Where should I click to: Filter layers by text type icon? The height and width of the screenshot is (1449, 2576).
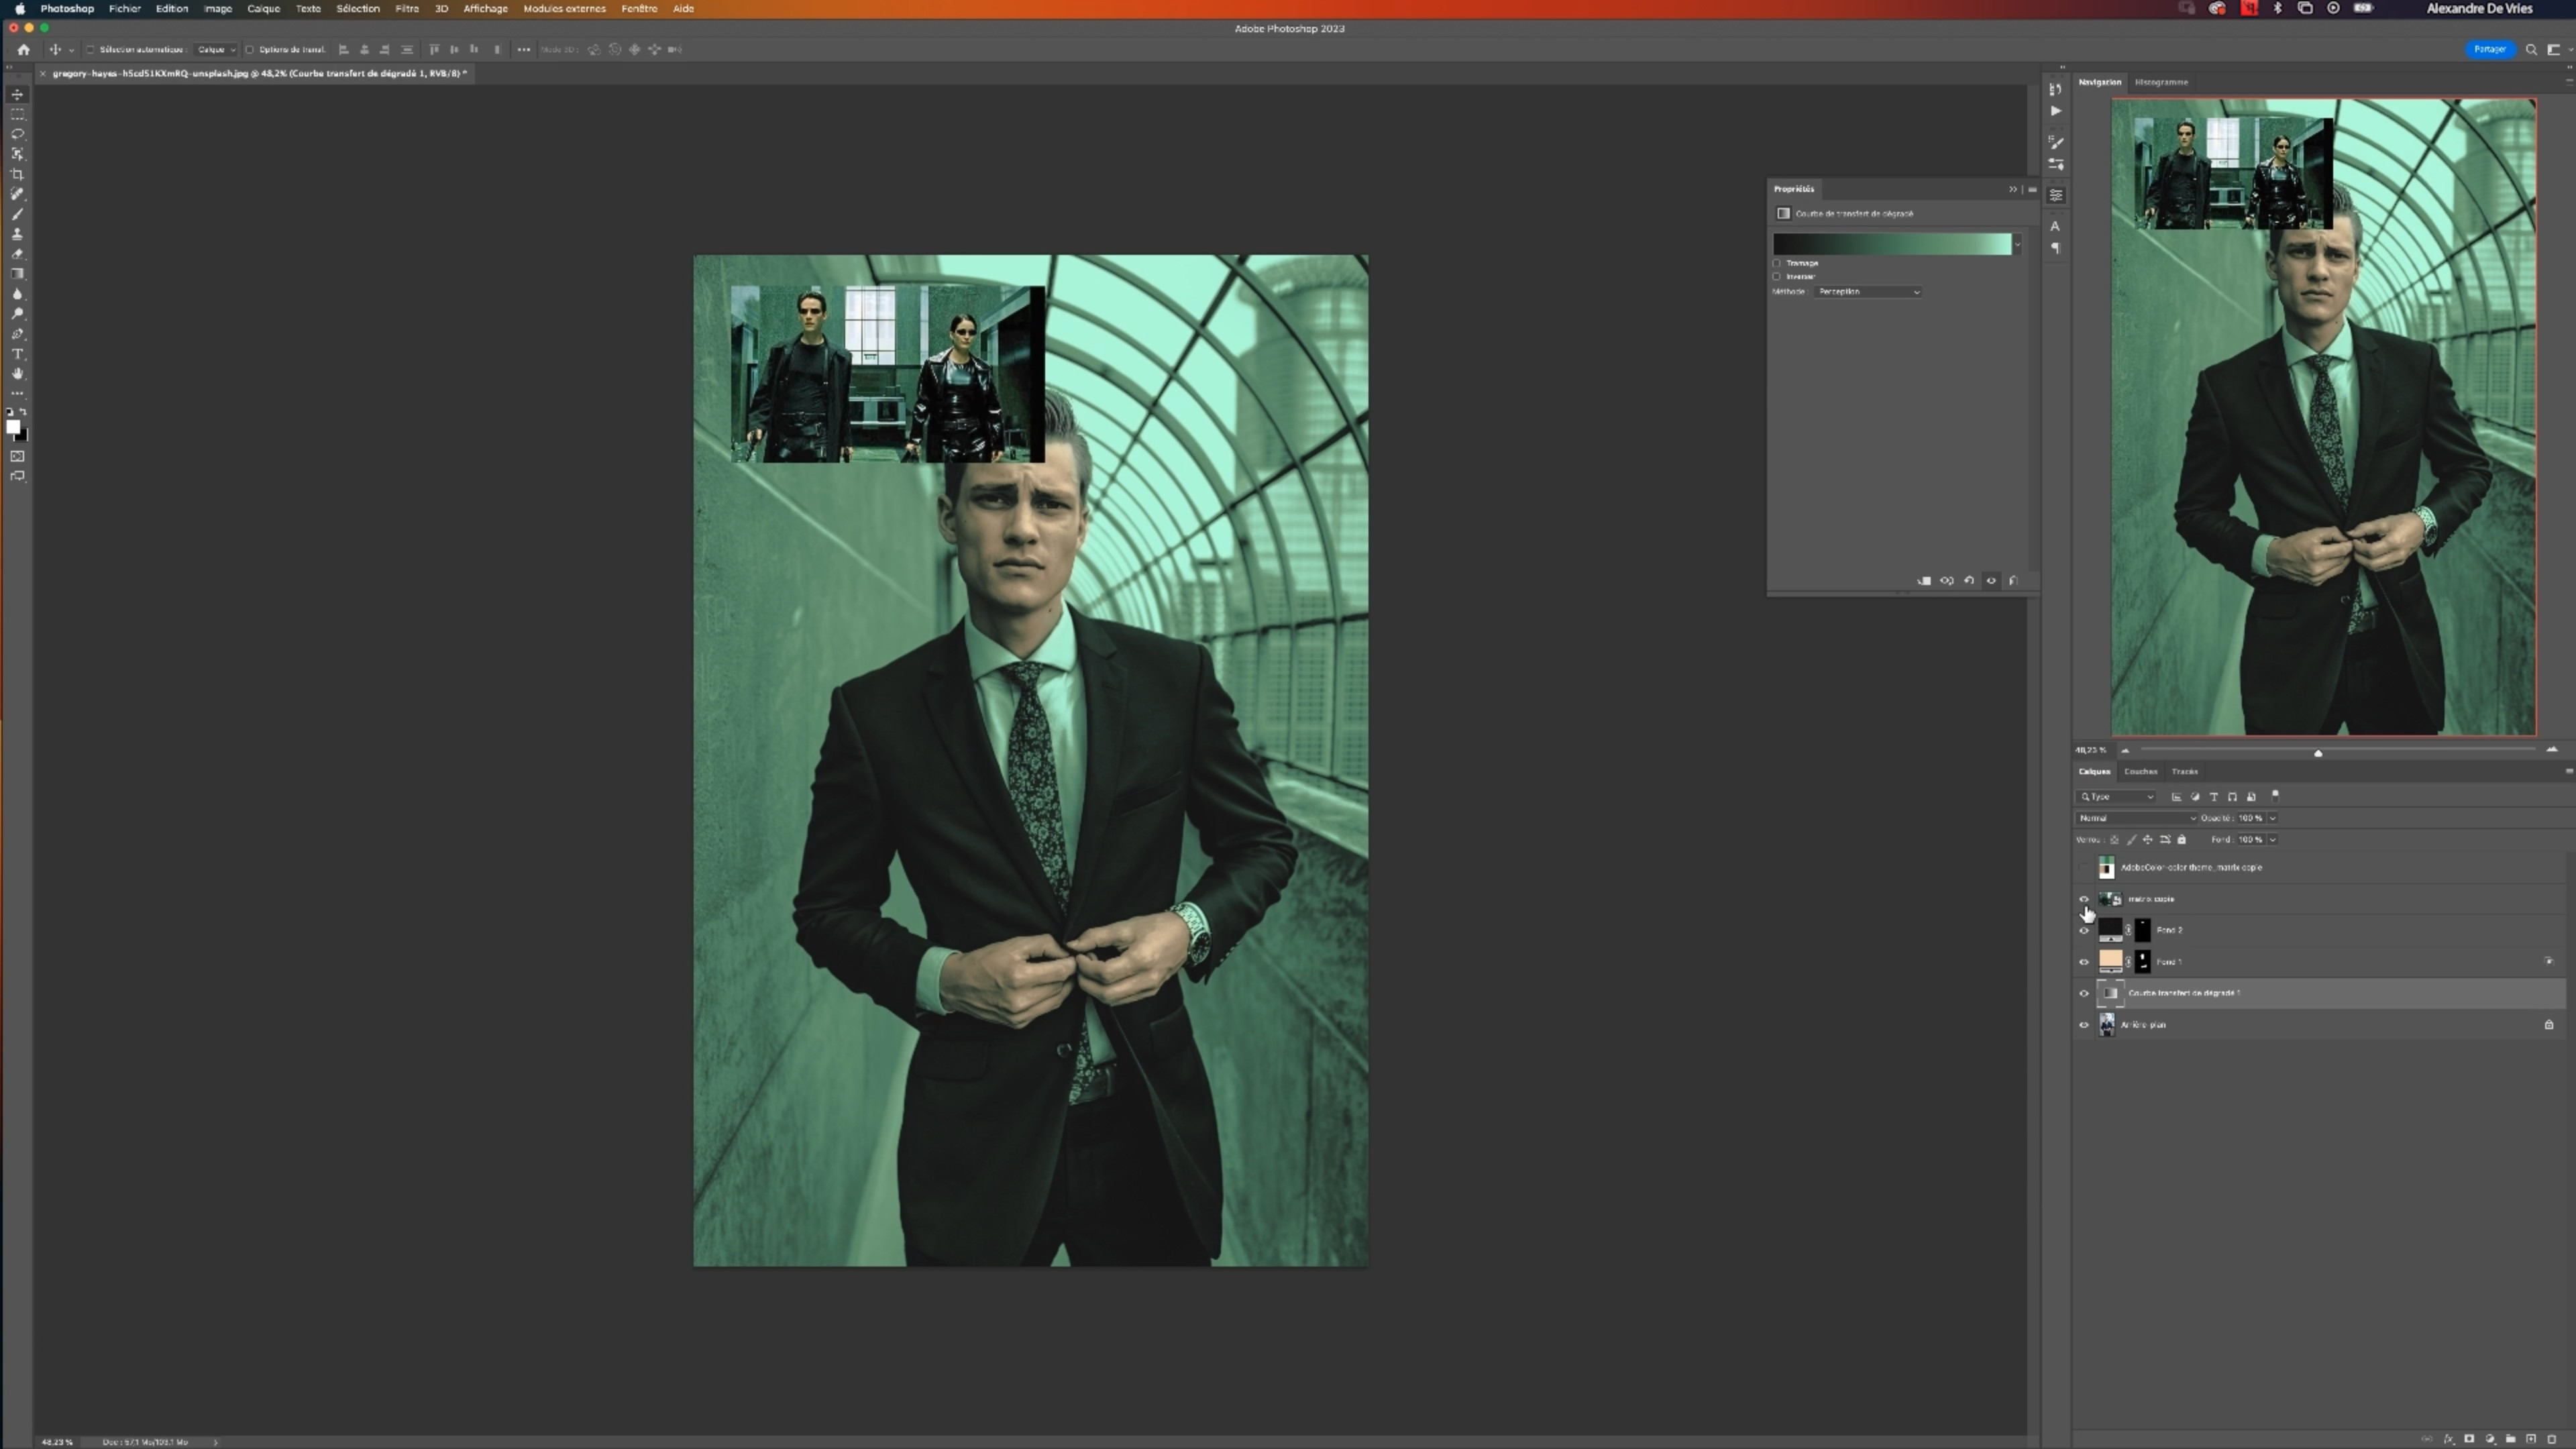click(x=2214, y=797)
